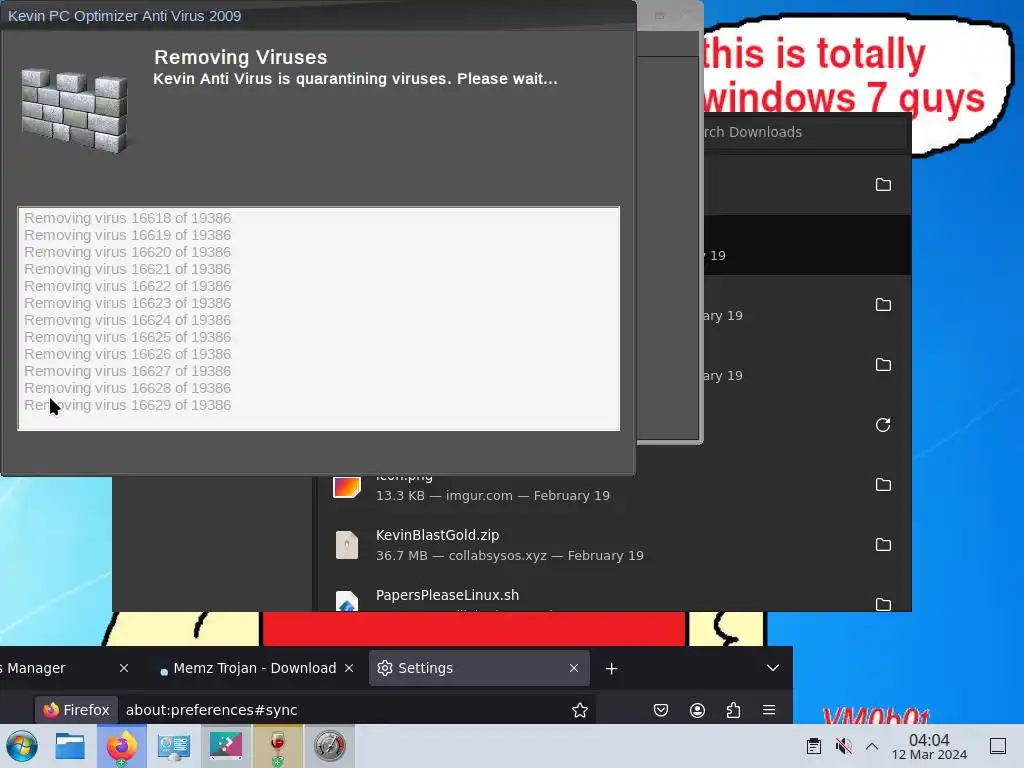Click the Removing Viruses heading
This screenshot has height=768, width=1024.
coord(240,57)
